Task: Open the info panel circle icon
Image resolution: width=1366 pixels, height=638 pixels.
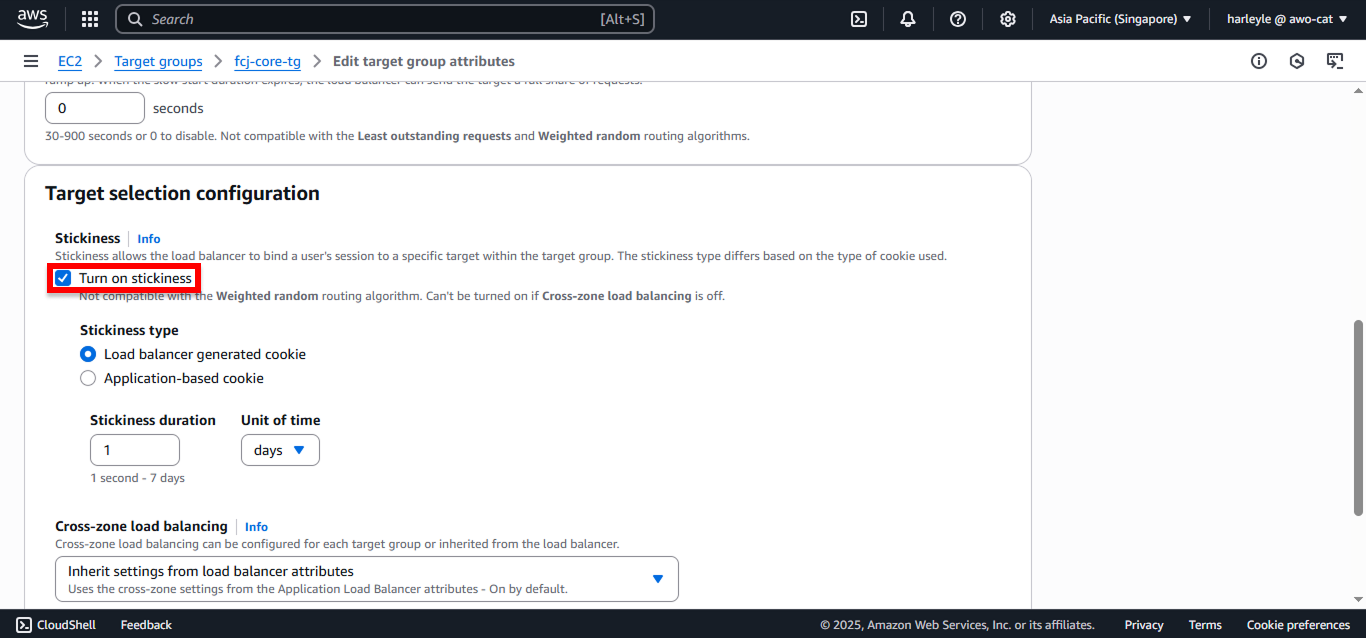Action: tap(1259, 61)
